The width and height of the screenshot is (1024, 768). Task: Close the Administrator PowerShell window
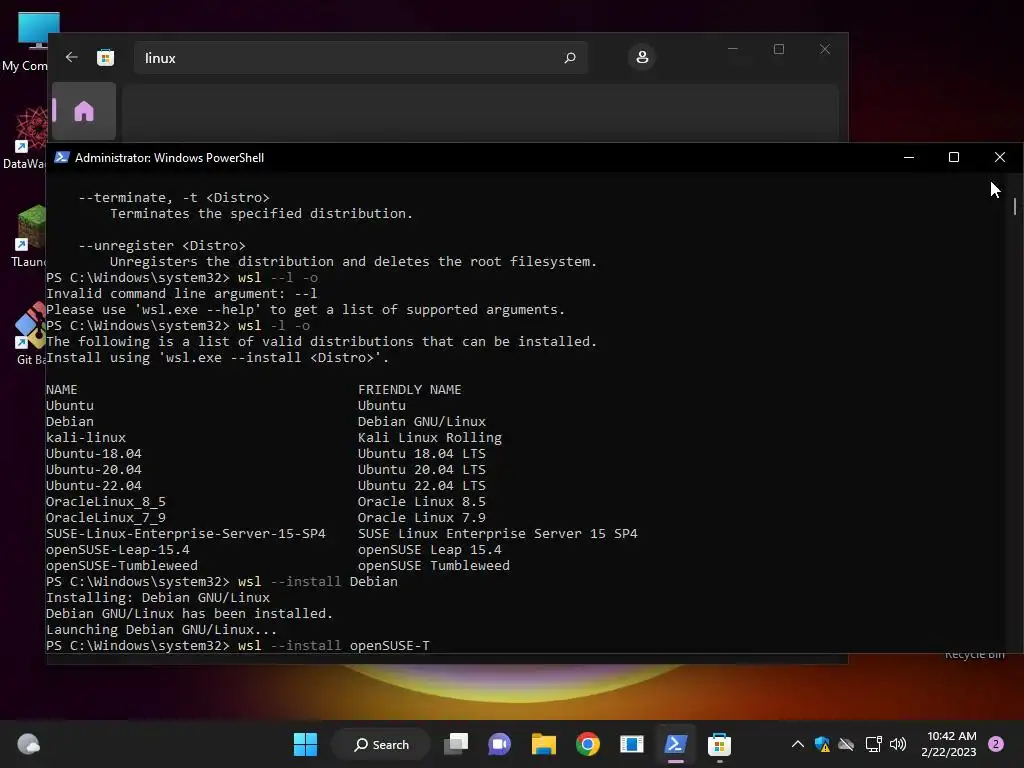(x=999, y=157)
